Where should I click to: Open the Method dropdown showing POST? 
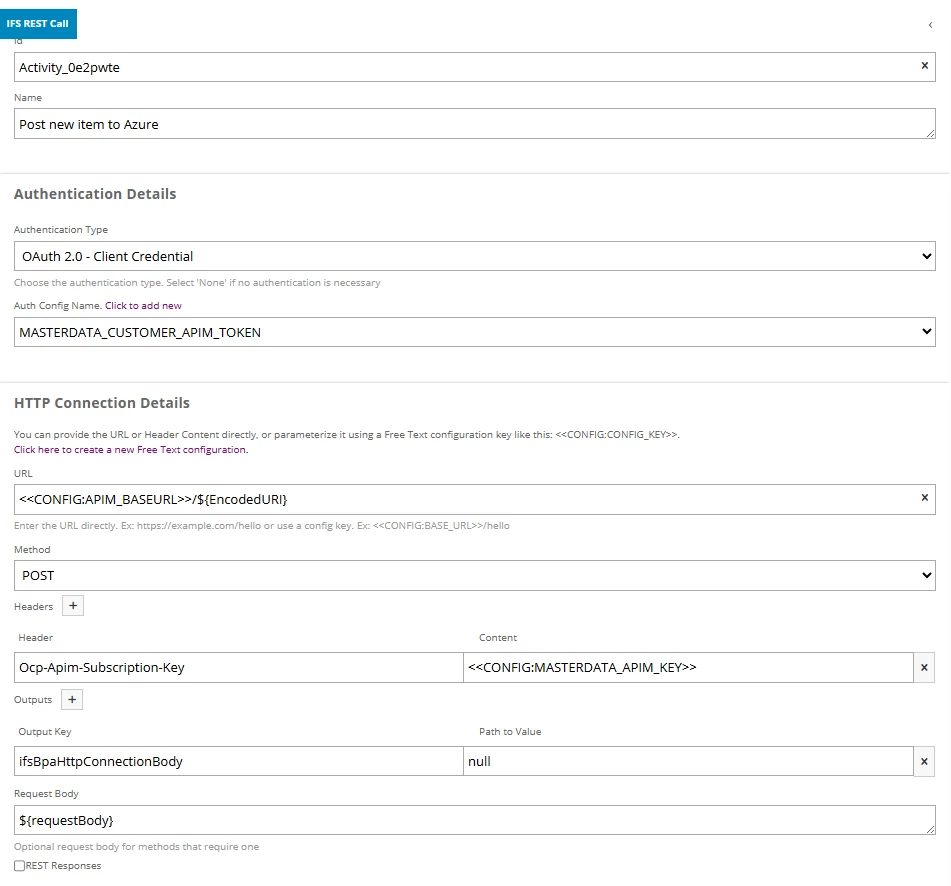click(x=474, y=575)
